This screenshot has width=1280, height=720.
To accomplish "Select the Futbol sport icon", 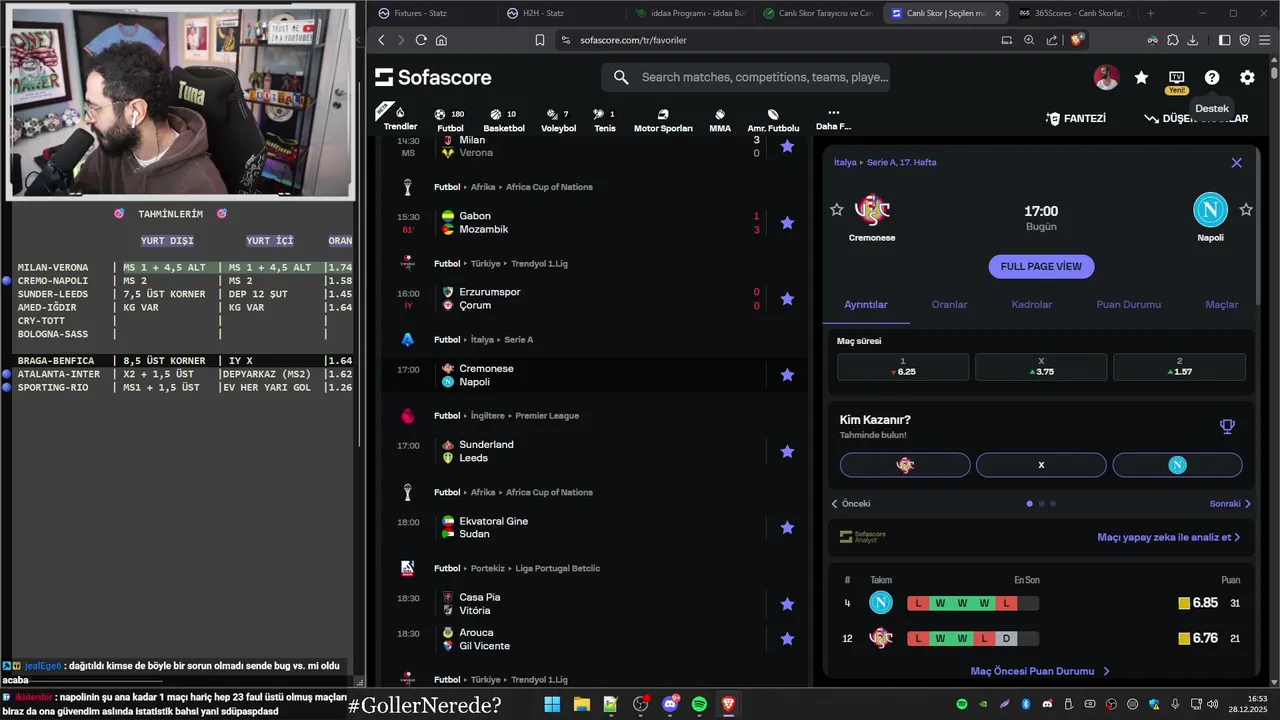I will click(450, 120).
